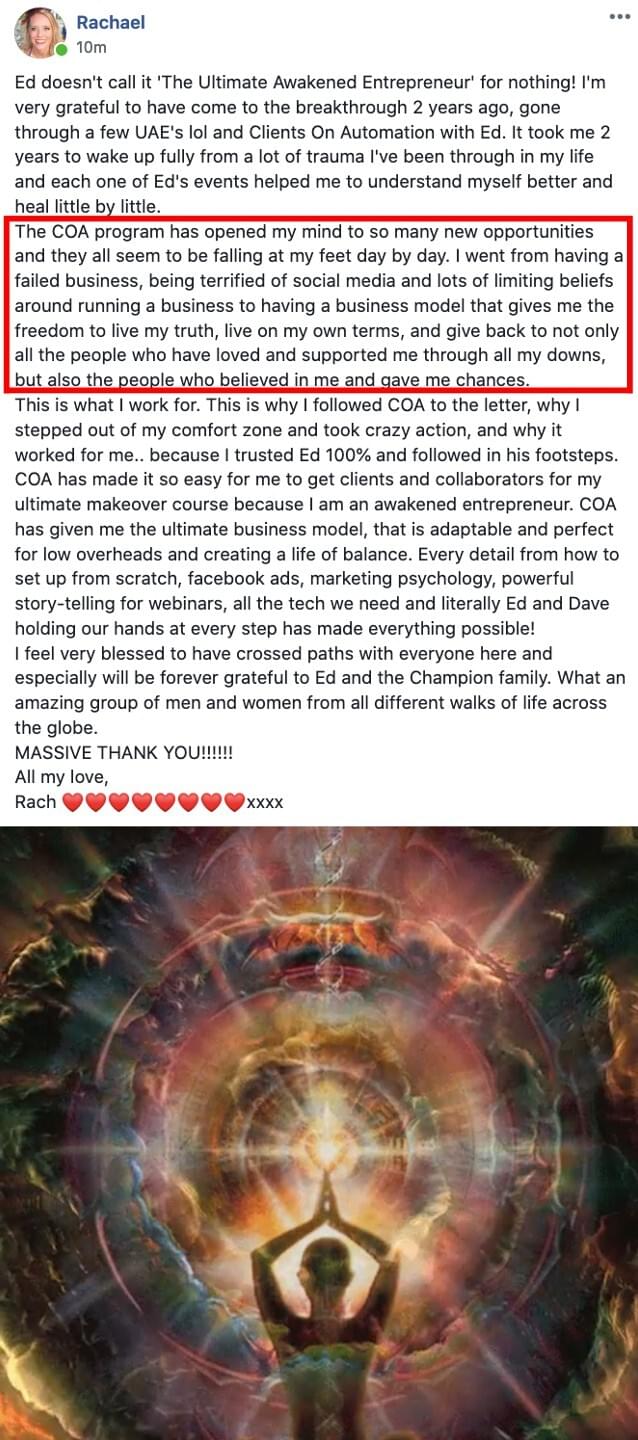Click the row of red heart emojis
The image size is (638, 1440).
pos(153,802)
